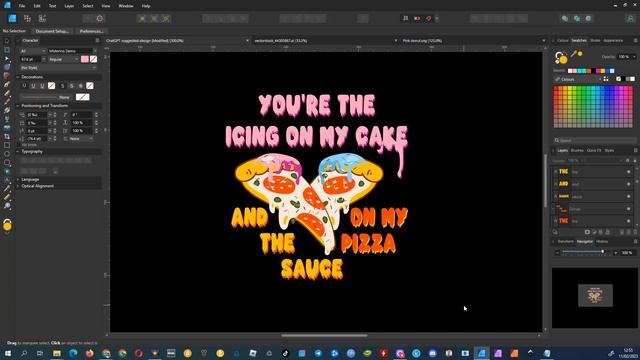
Task: Toggle visibility of the top 'the' layer
Action: click(629, 172)
